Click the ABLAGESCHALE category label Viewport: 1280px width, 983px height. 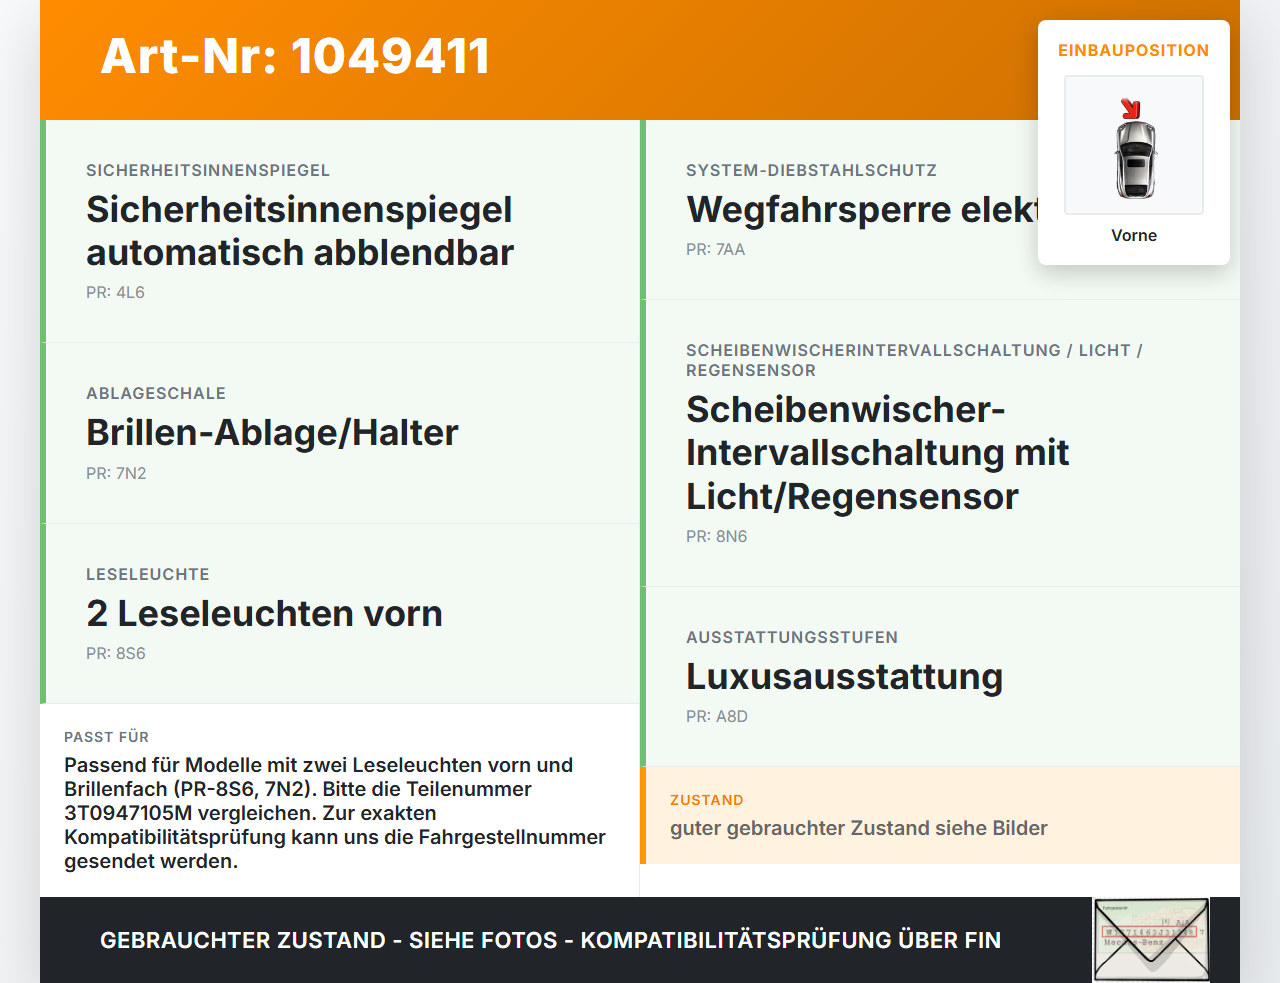156,393
